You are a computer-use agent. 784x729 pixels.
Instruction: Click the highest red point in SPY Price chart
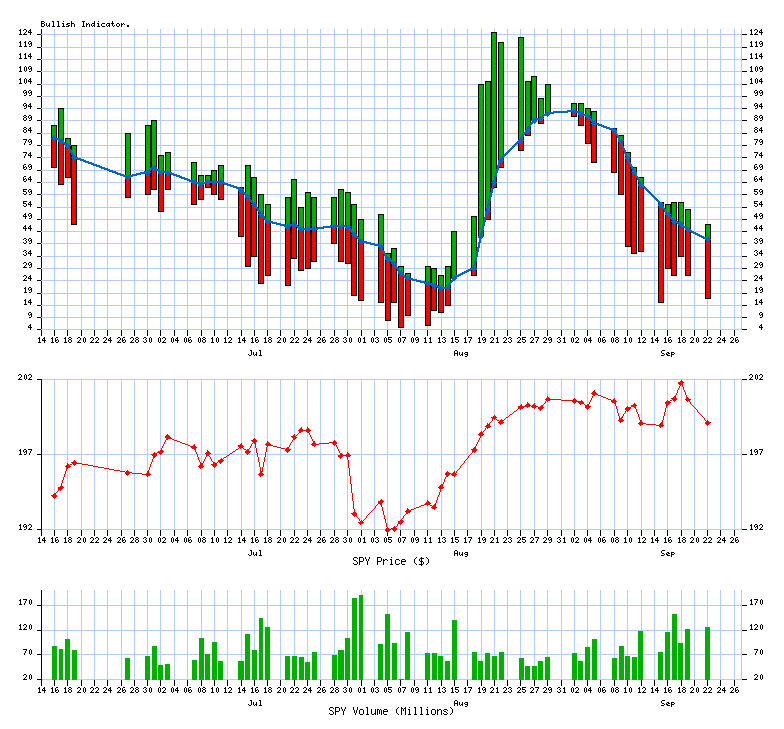tap(681, 383)
